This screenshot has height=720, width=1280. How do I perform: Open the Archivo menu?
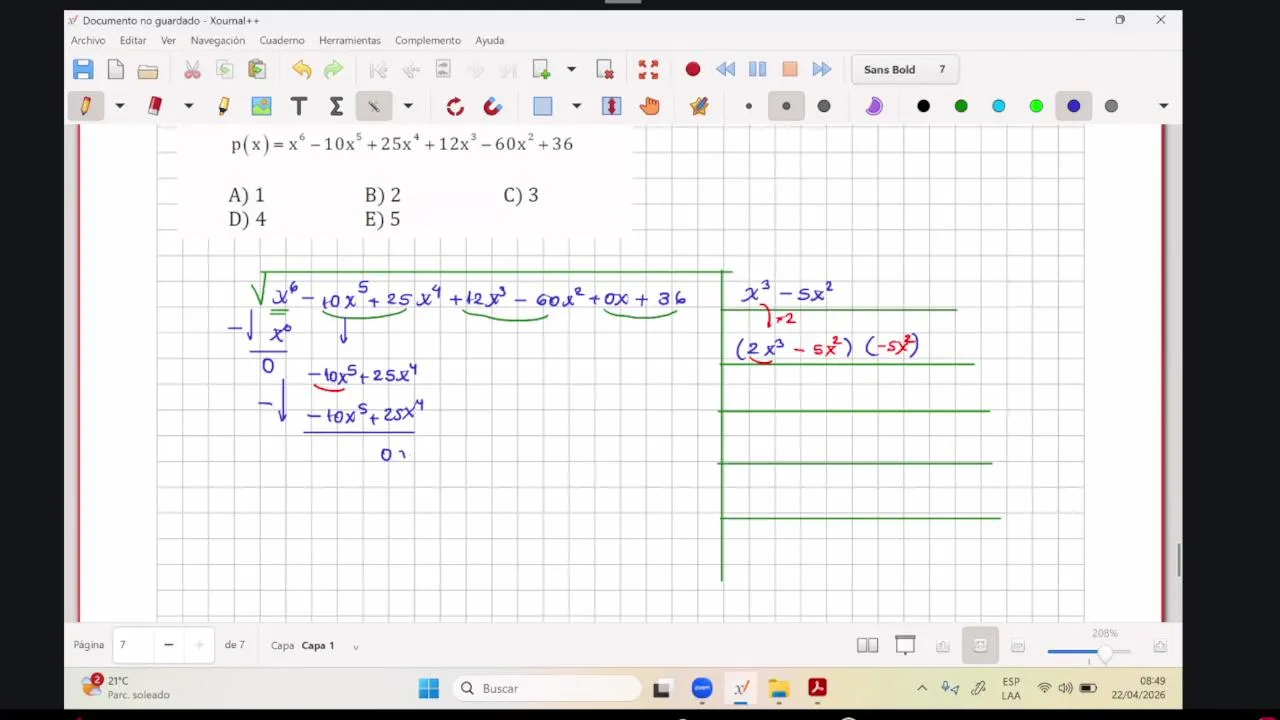[x=88, y=40]
